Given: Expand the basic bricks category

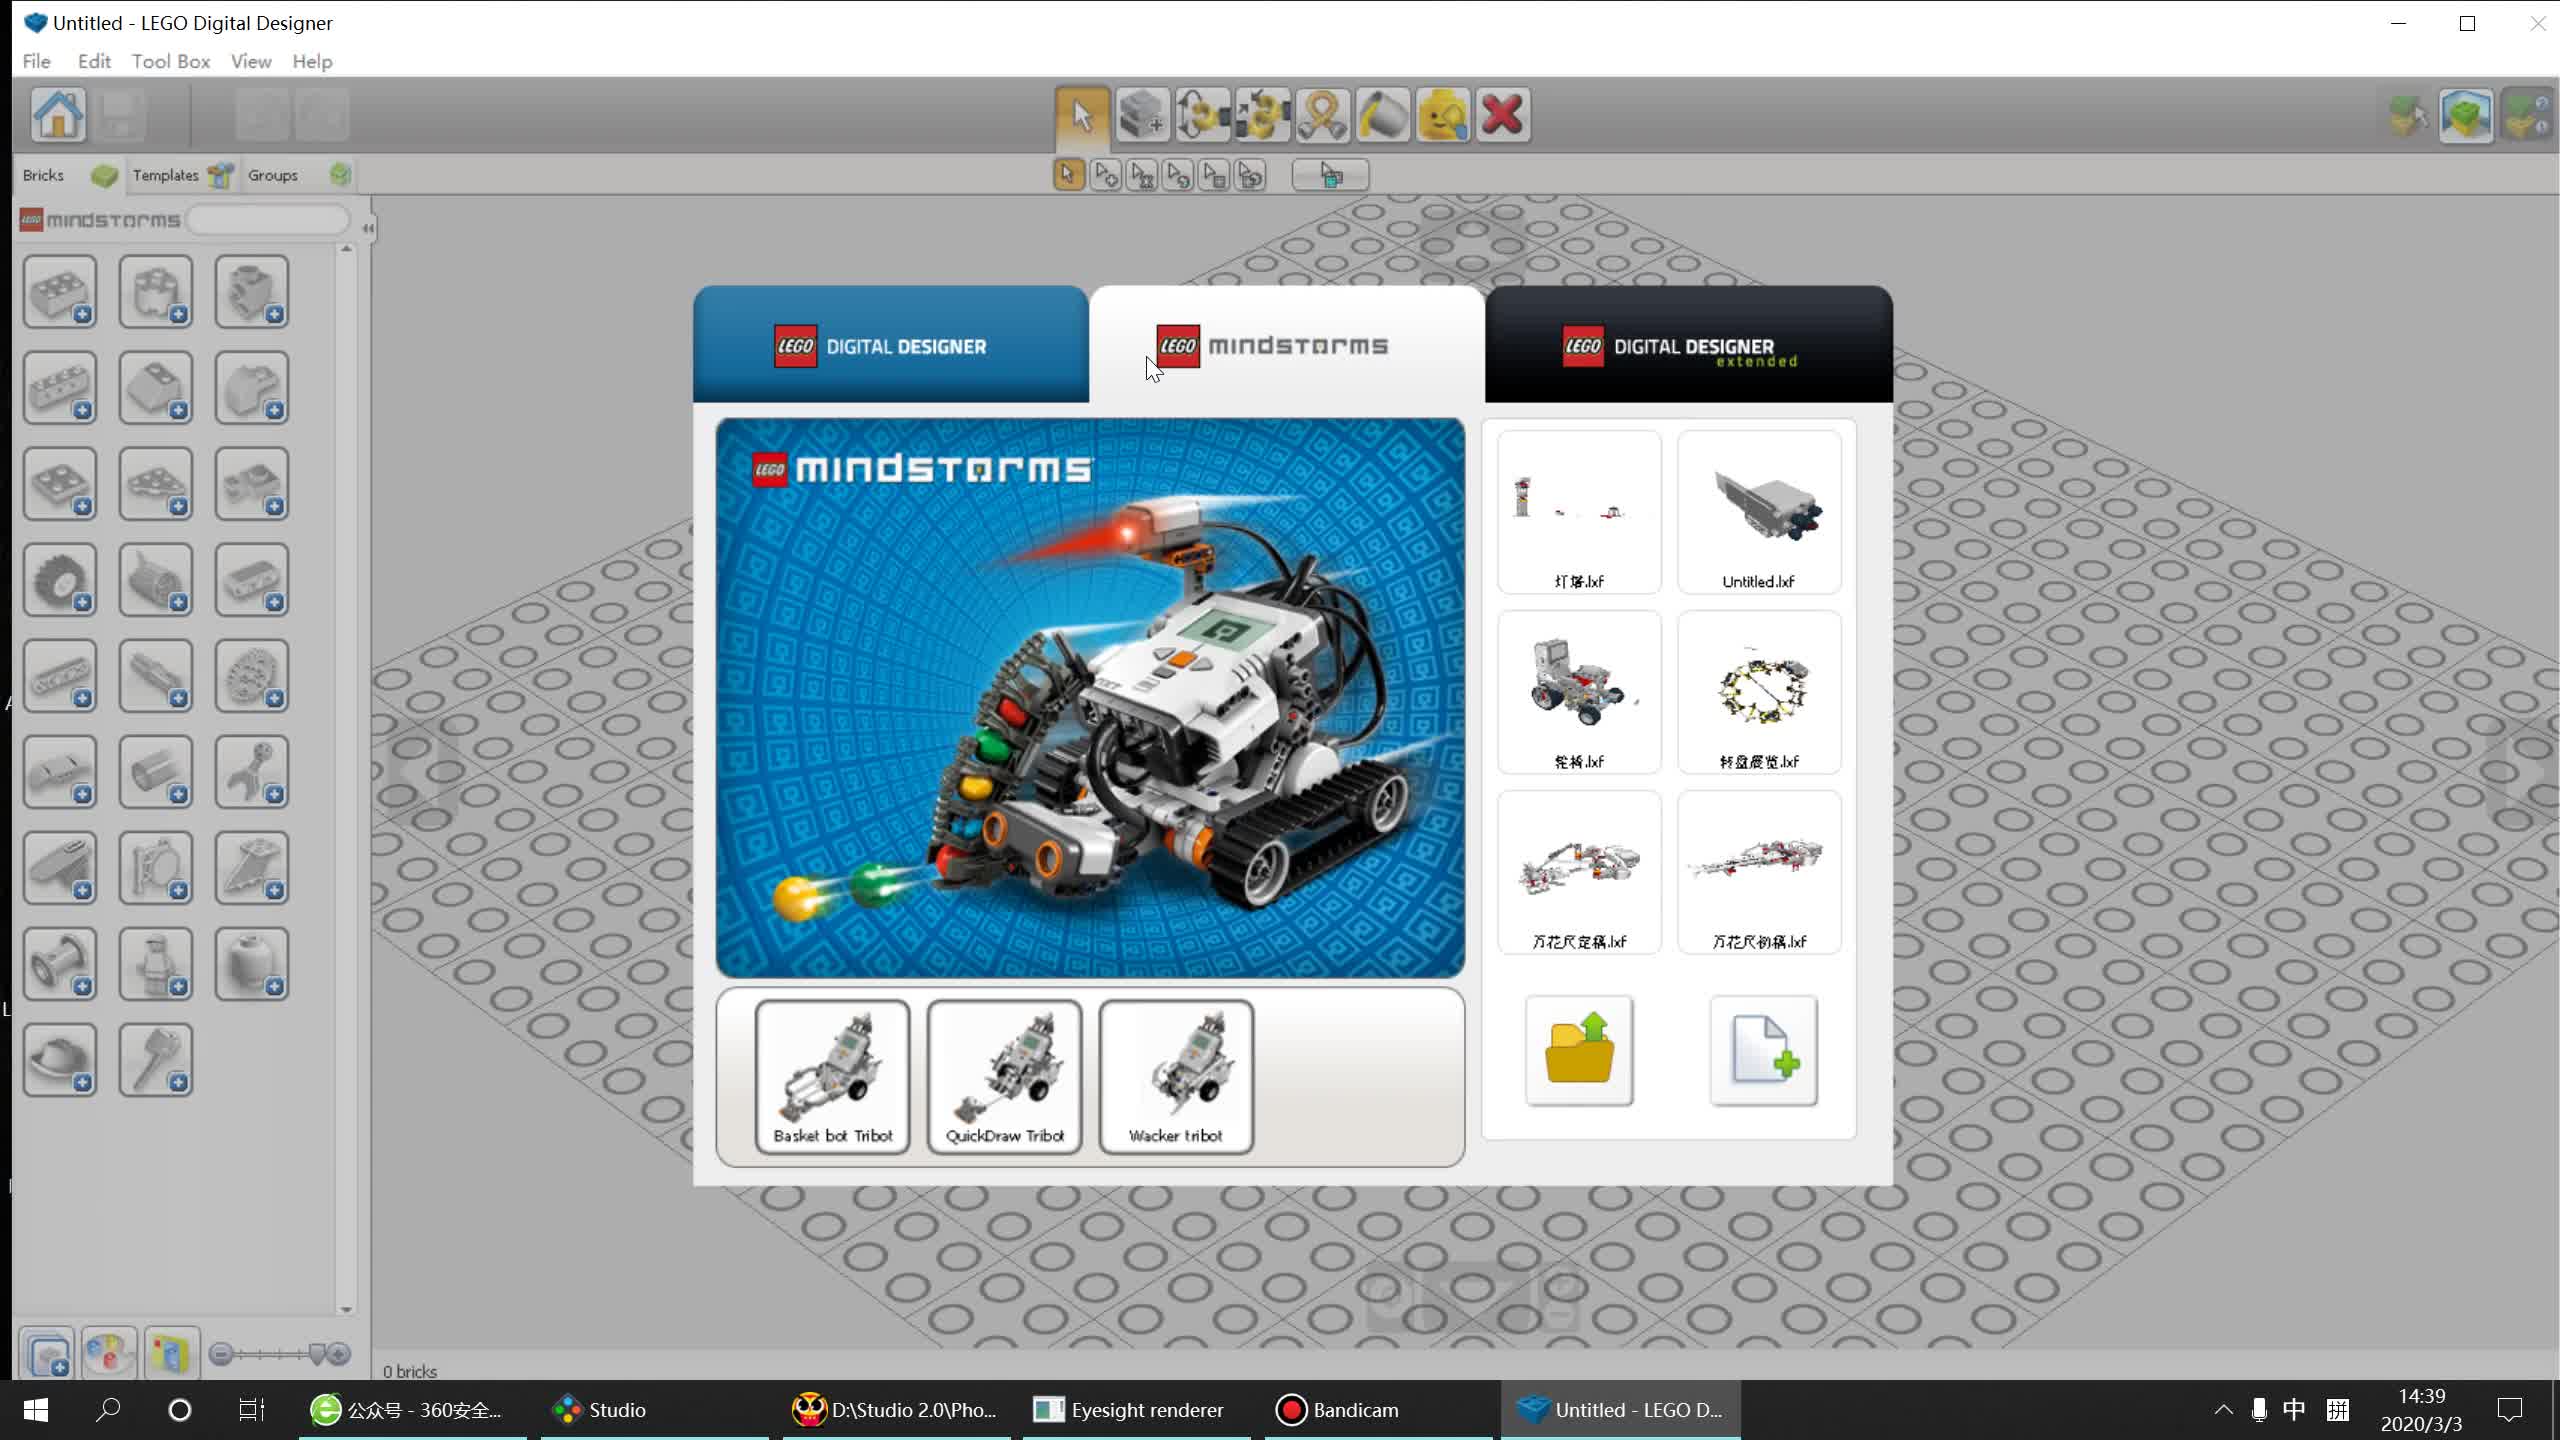Looking at the screenshot, I should click(x=60, y=291).
